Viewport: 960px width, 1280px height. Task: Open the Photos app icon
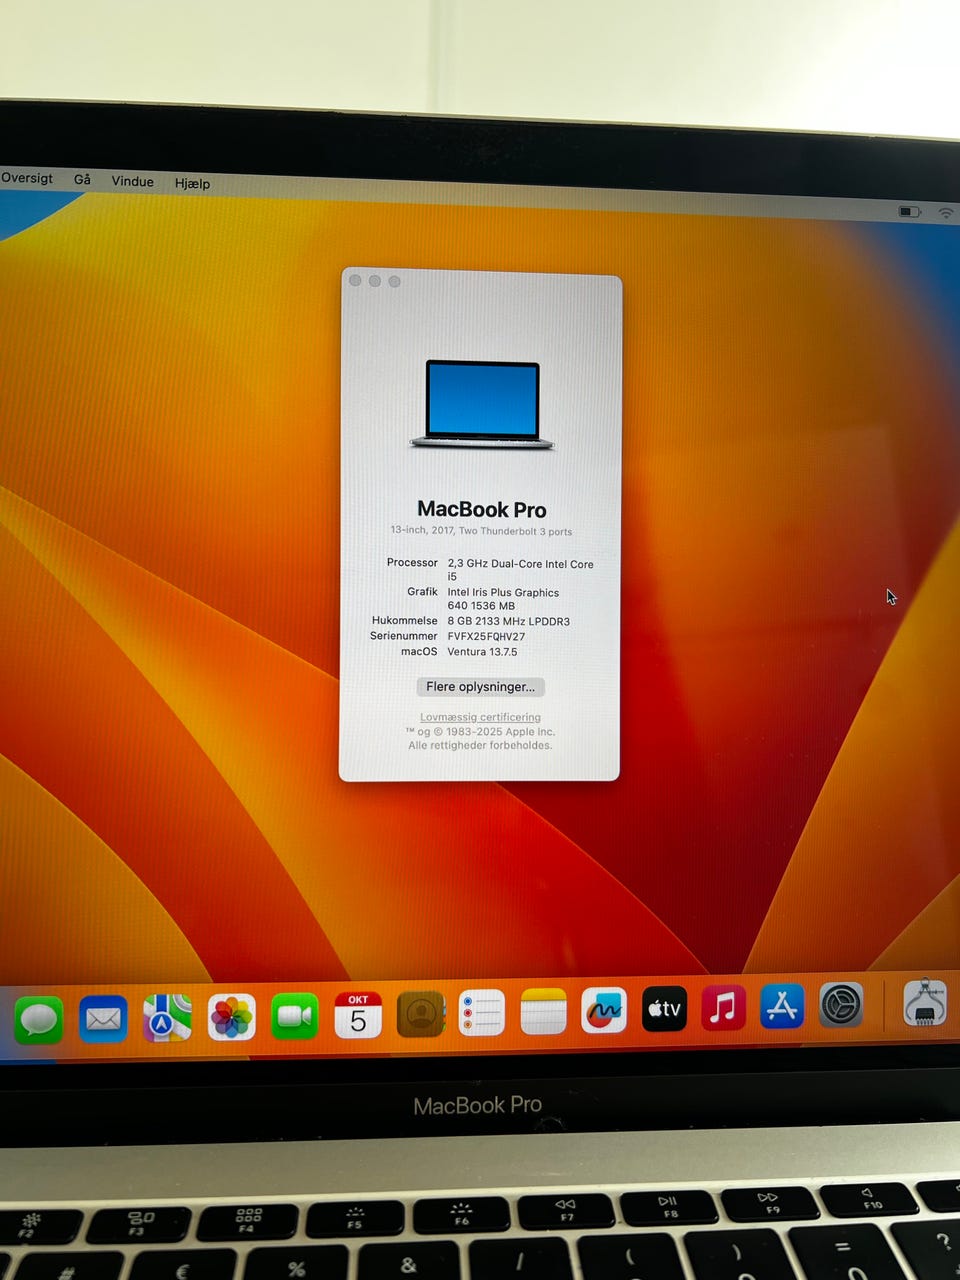(x=231, y=1017)
